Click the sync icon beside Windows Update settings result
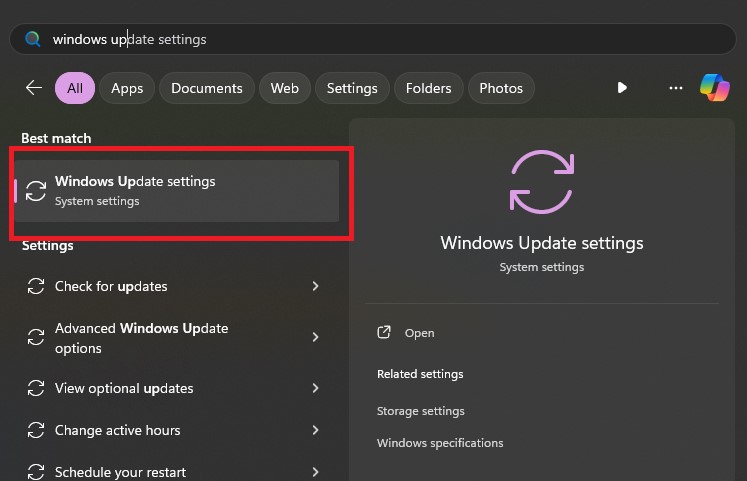This screenshot has width=747, height=481. (x=36, y=191)
